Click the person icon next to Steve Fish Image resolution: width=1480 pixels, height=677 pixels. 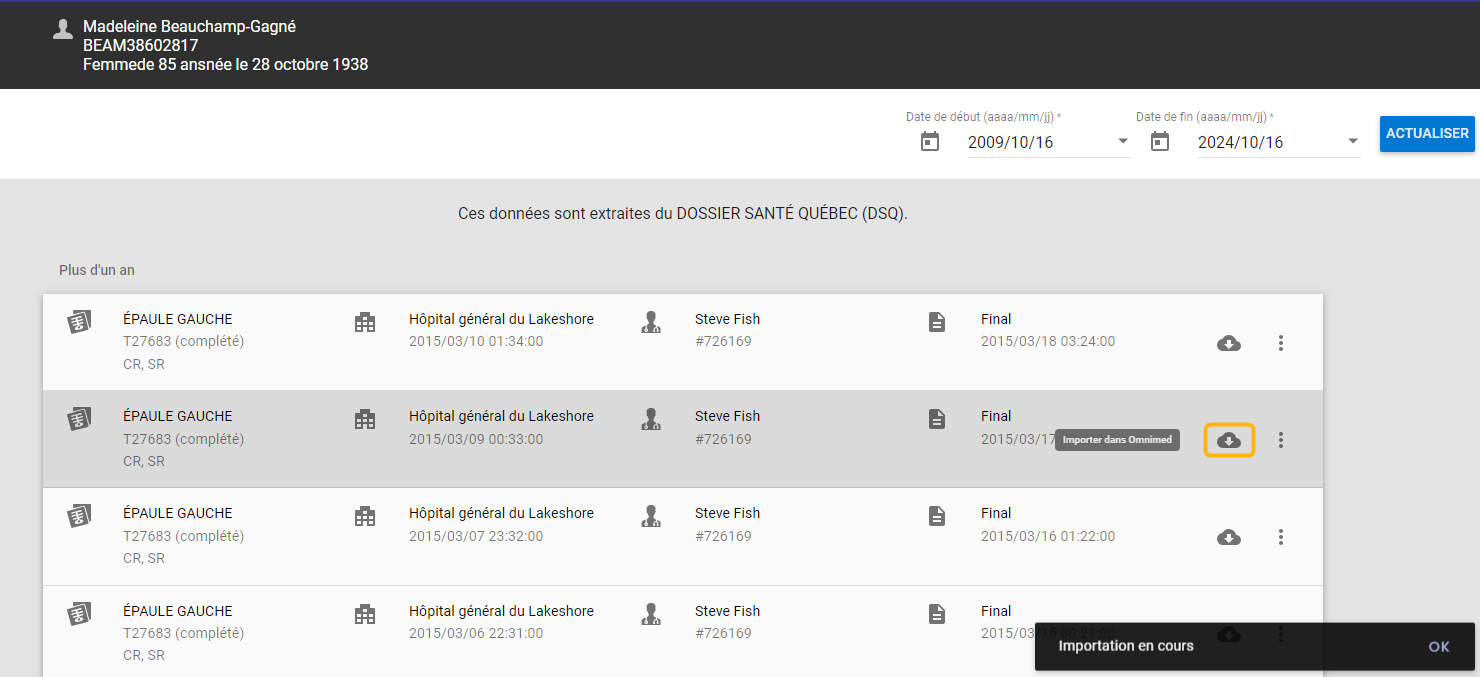tap(651, 322)
